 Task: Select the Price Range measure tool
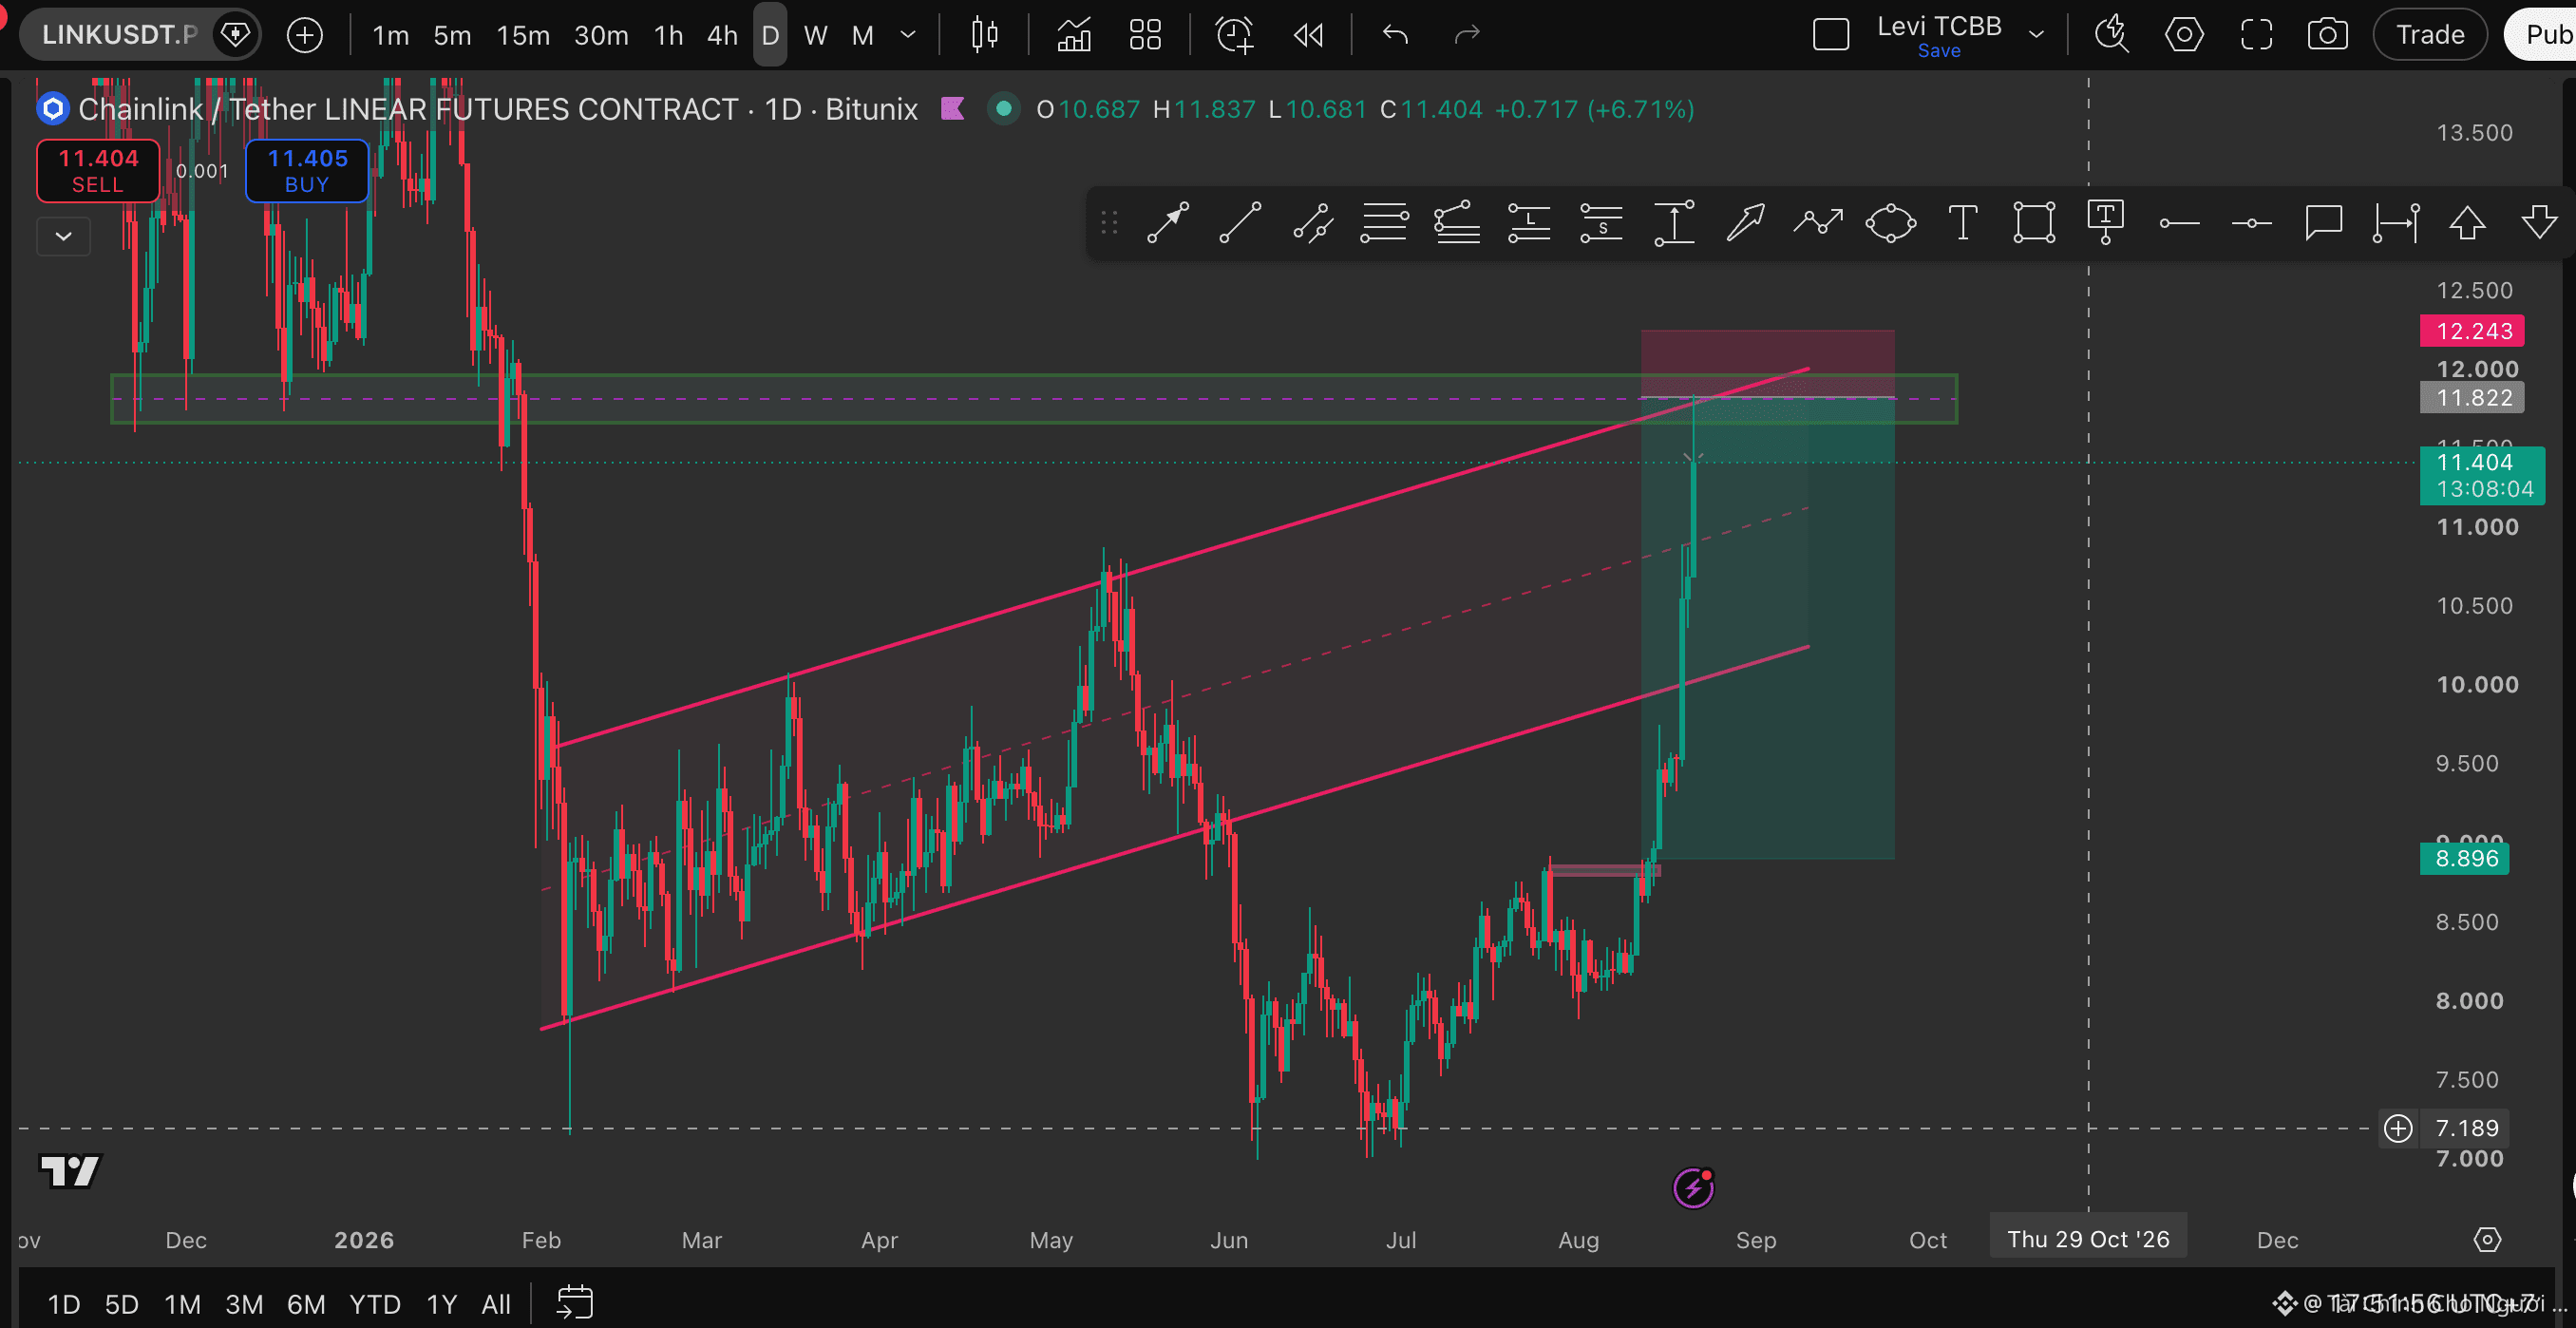tap(1674, 222)
